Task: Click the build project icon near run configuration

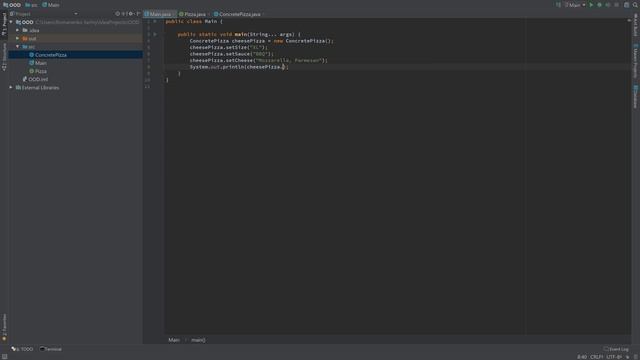Action: [558, 5]
